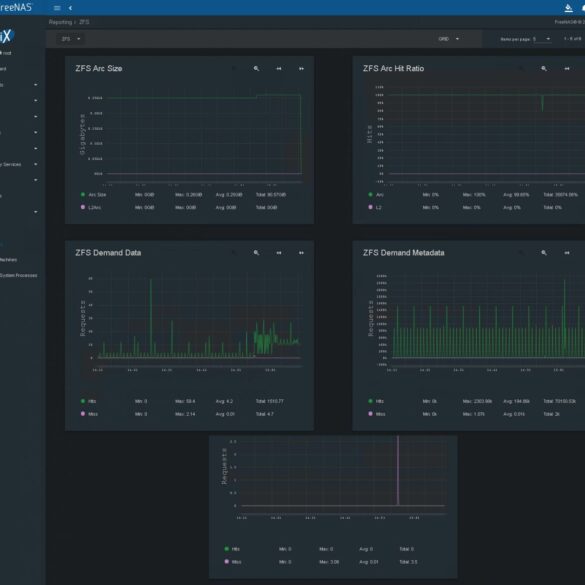This screenshot has width=585, height=585.
Task: Click the ZFS Arc Size card title
Action: coord(99,69)
